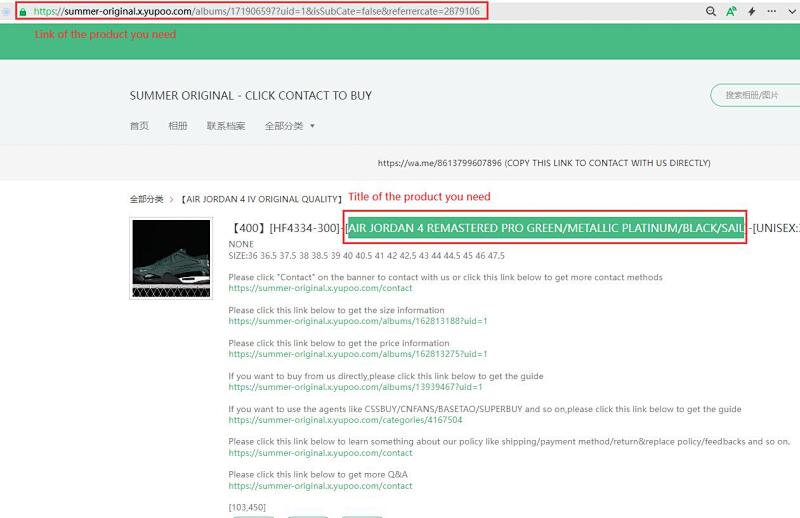Open the three-dots browser menu
The width and height of the screenshot is (800, 518).
pyautogui.click(x=771, y=11)
